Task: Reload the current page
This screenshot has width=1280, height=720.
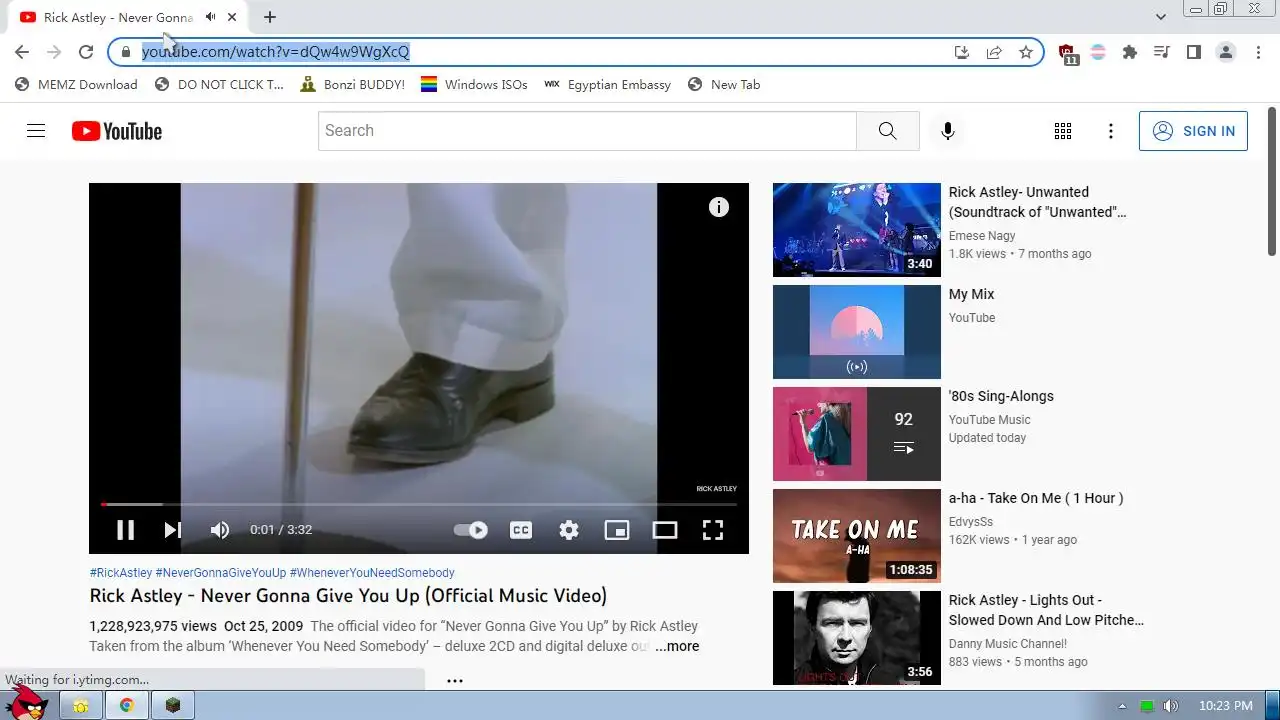Action: coord(86,52)
